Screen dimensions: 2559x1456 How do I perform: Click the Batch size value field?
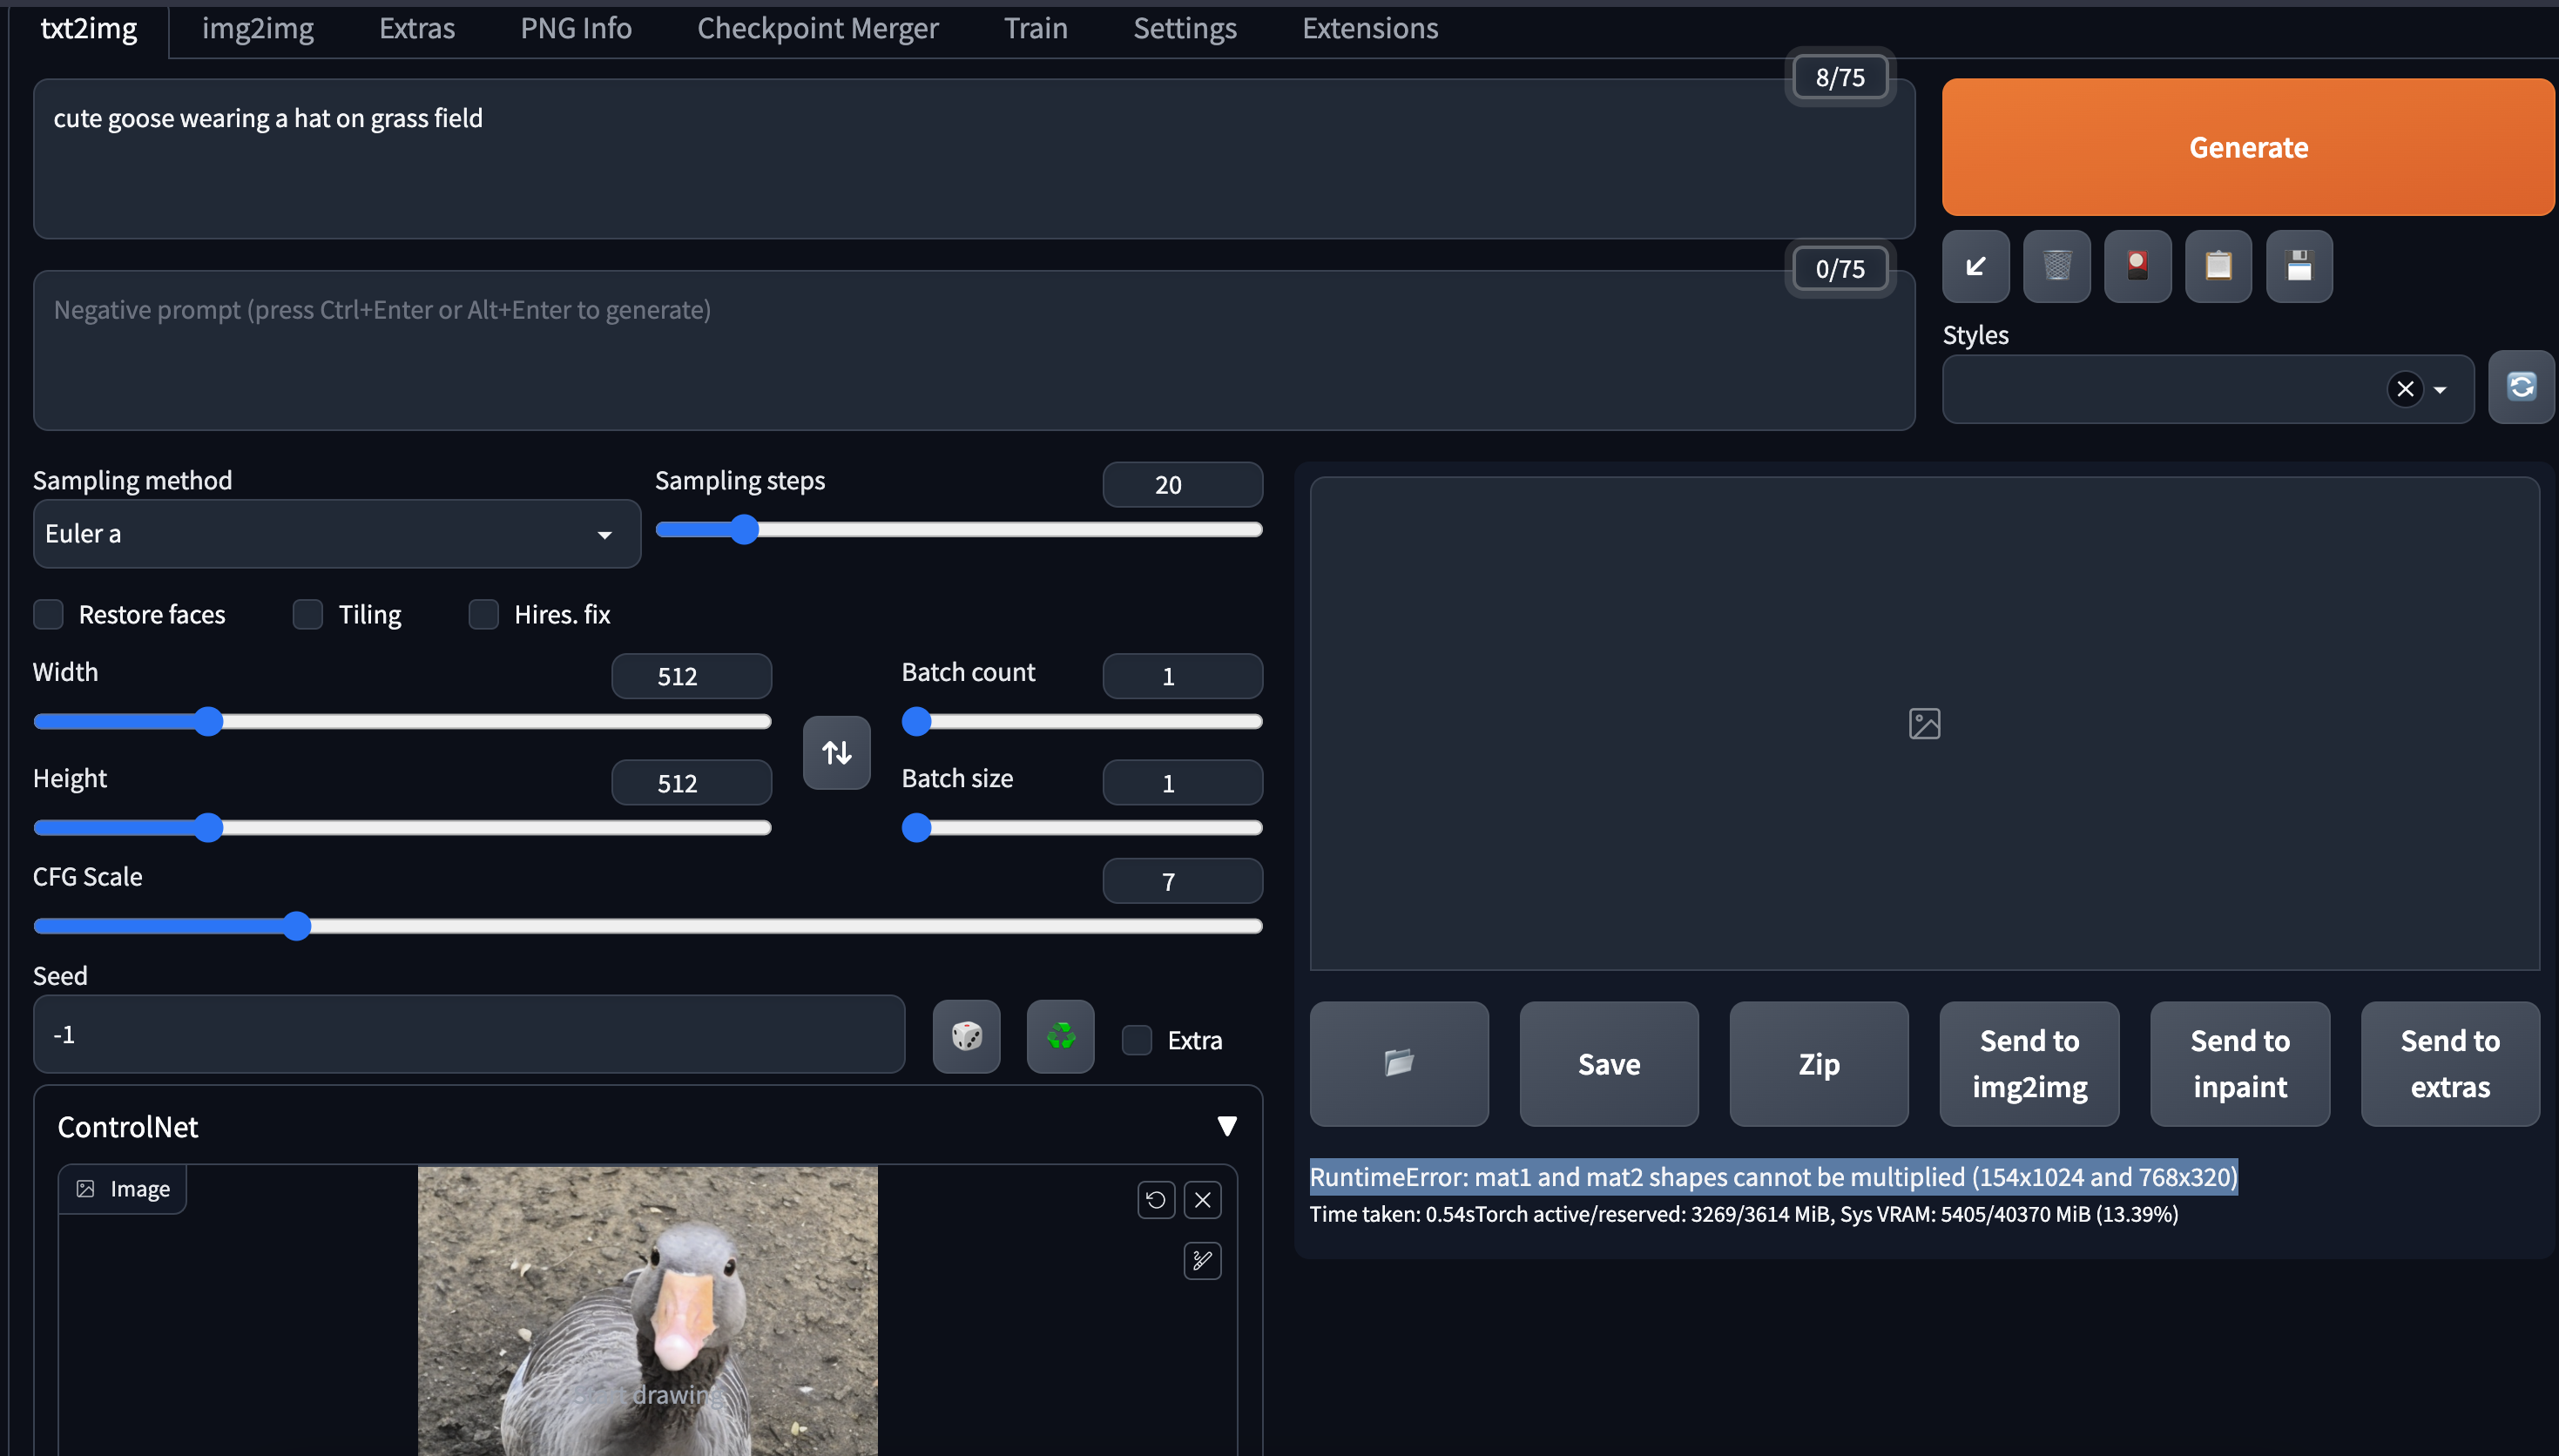coord(1182,783)
